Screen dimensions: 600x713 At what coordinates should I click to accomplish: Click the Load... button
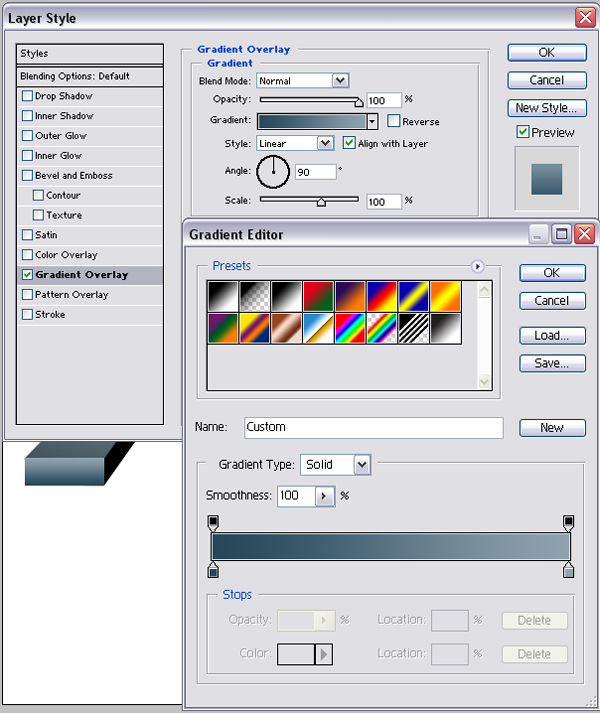point(552,336)
